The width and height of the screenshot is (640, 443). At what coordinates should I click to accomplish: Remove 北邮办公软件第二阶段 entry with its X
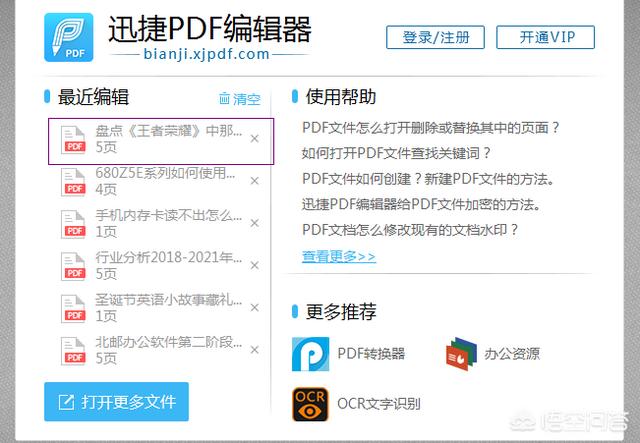[x=255, y=350]
